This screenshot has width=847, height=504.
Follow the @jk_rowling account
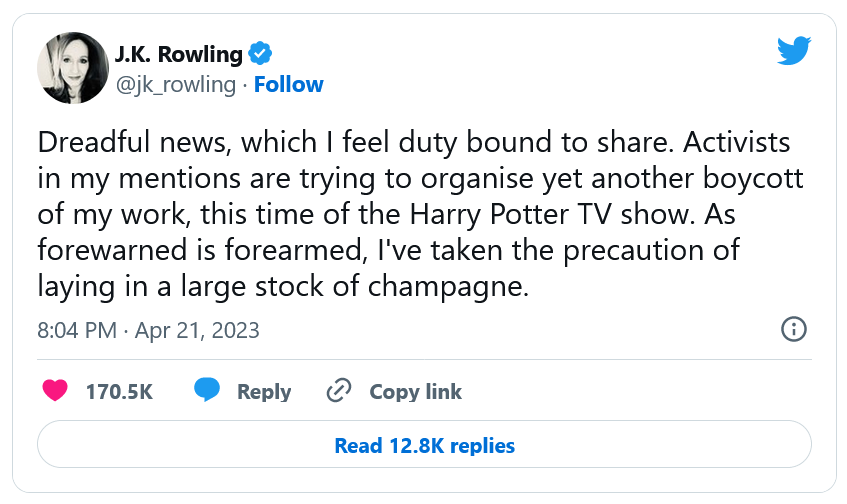pyautogui.click(x=288, y=84)
